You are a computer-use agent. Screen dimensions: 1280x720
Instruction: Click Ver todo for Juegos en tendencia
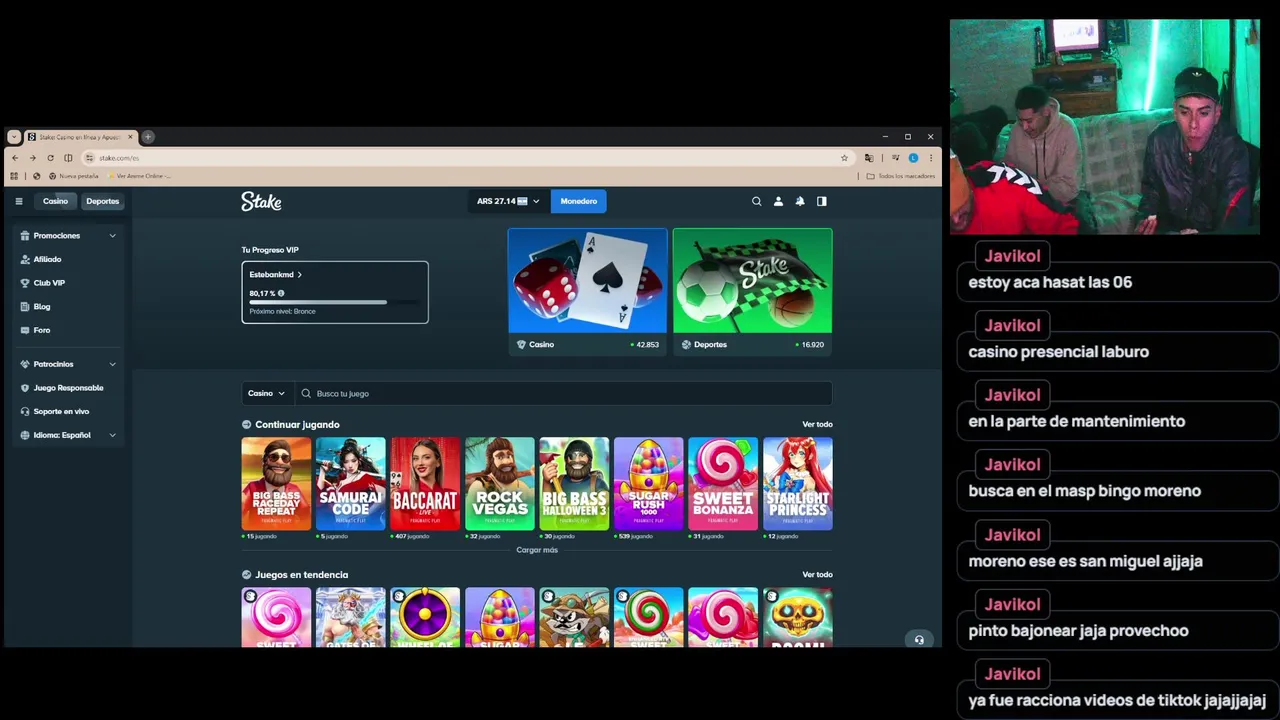pyautogui.click(x=817, y=574)
